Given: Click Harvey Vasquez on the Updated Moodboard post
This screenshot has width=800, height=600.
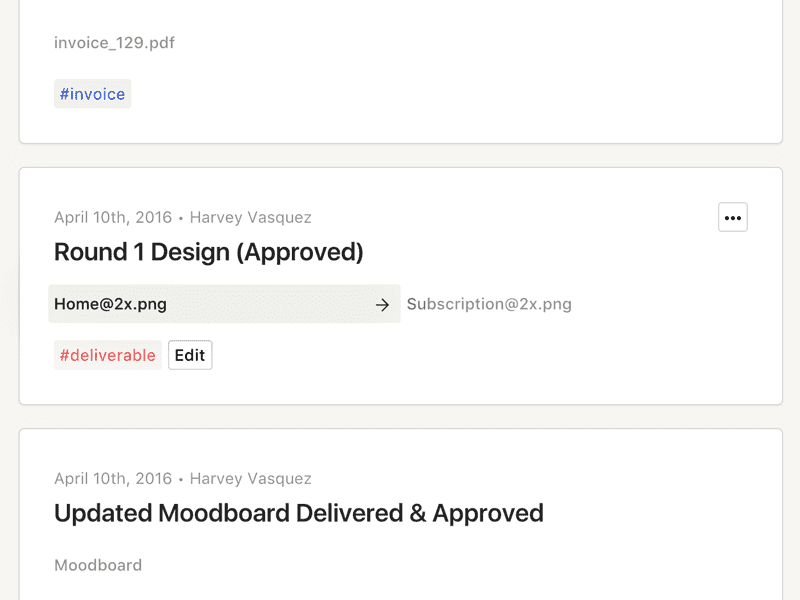Looking at the screenshot, I should [251, 479].
